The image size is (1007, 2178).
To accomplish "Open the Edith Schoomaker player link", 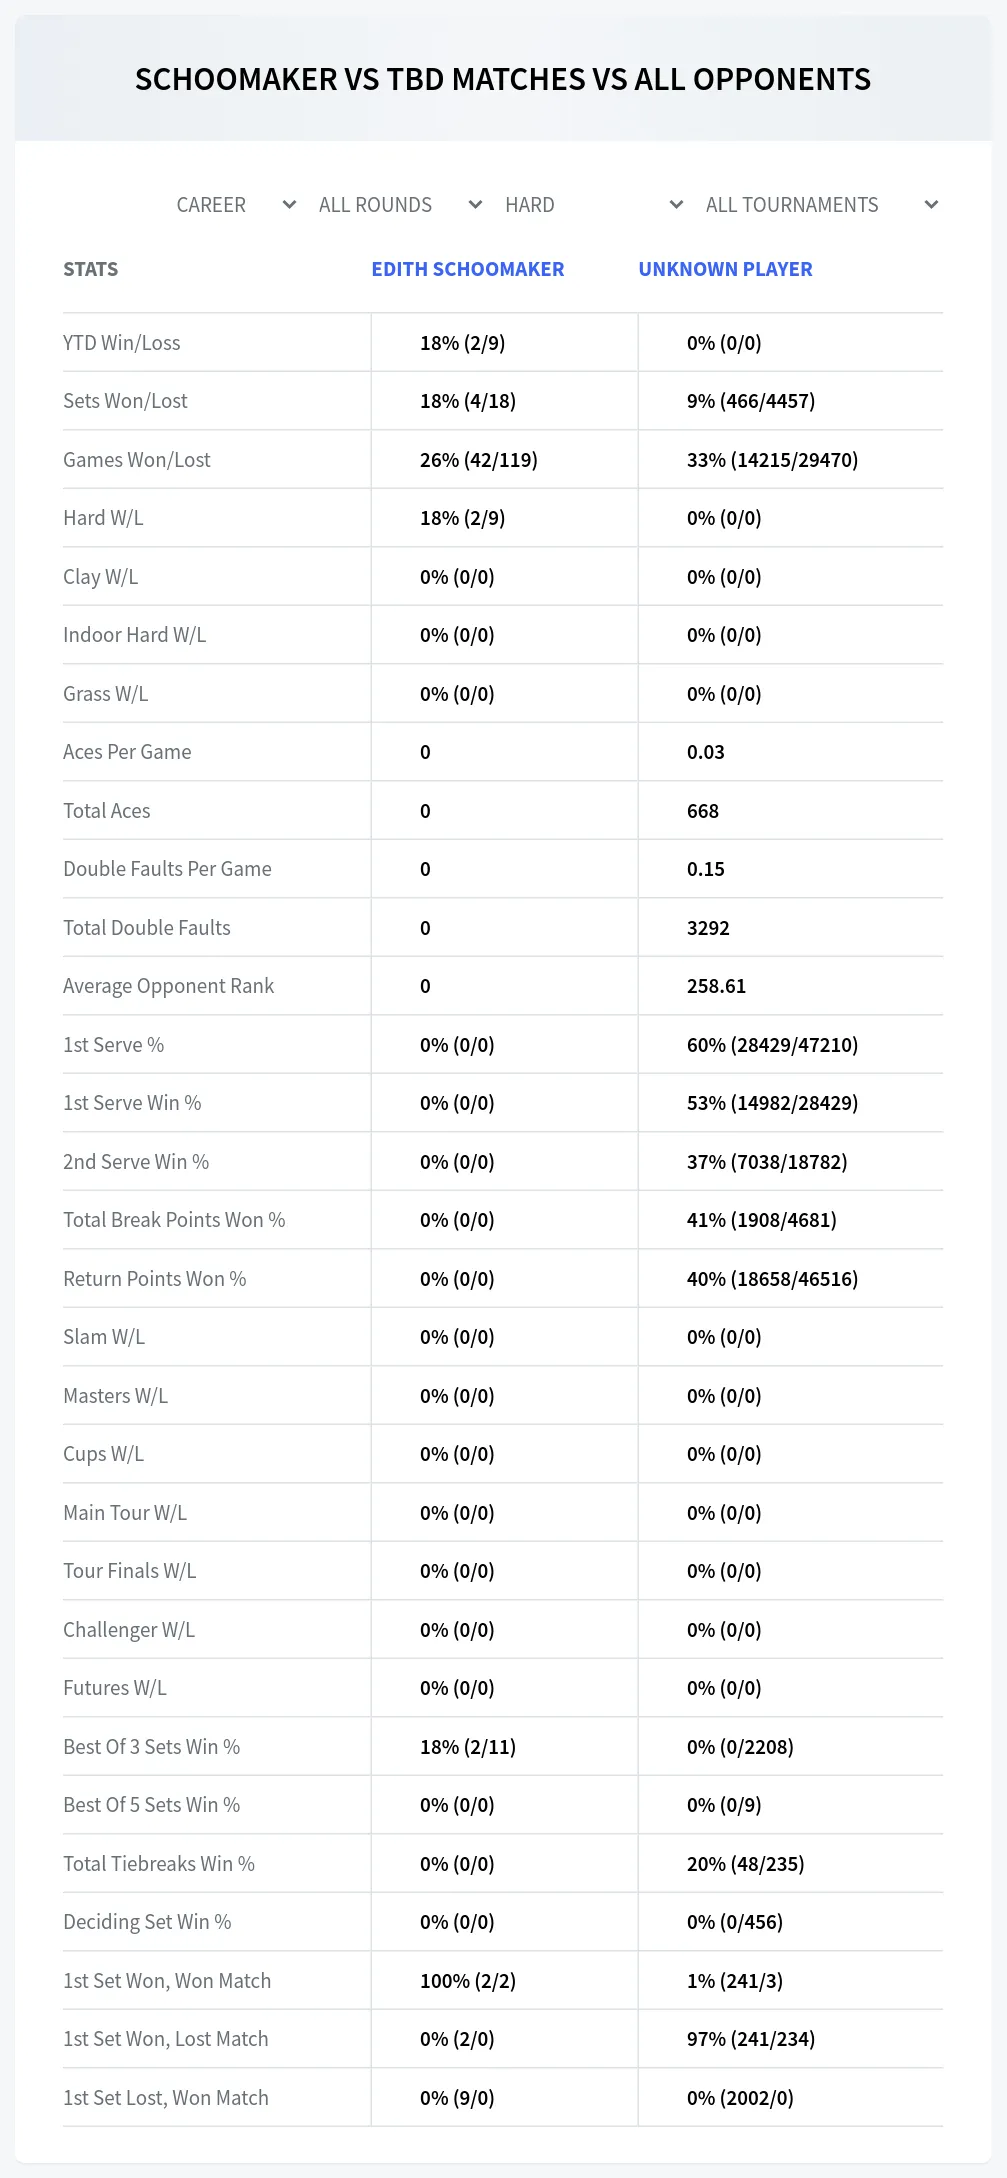I will tap(468, 269).
